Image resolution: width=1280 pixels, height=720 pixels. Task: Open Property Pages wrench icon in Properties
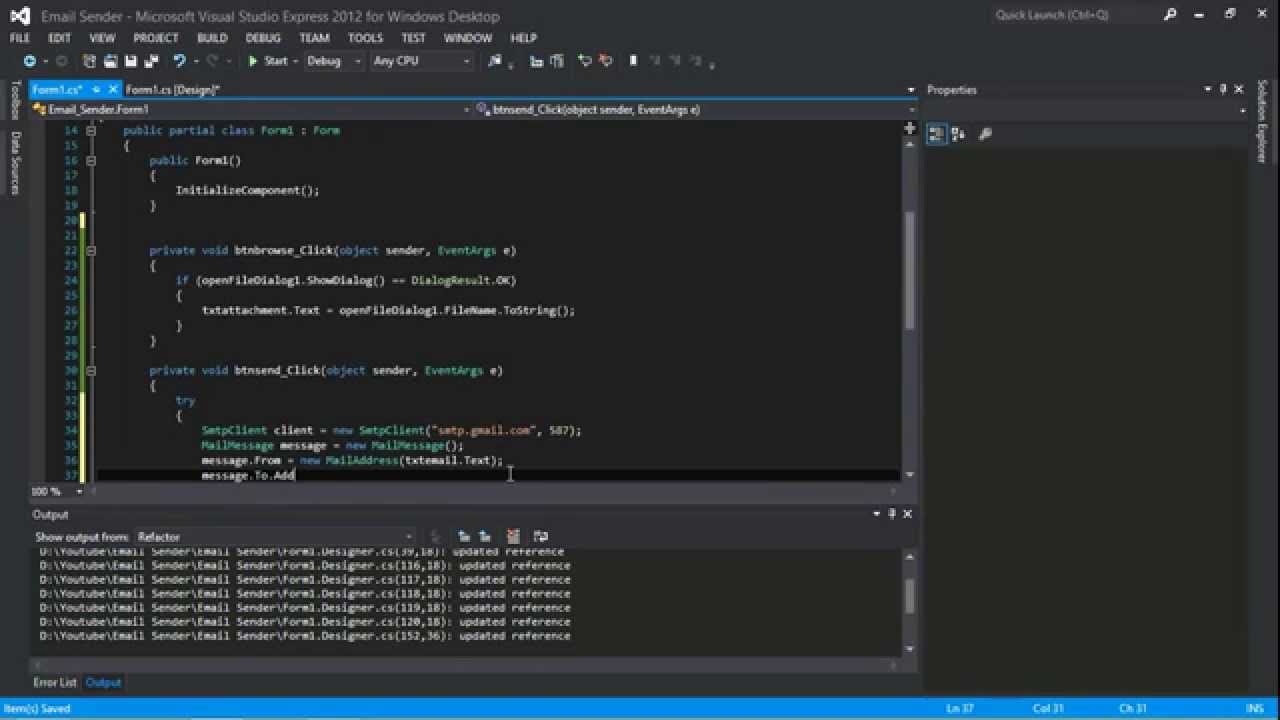tap(984, 134)
